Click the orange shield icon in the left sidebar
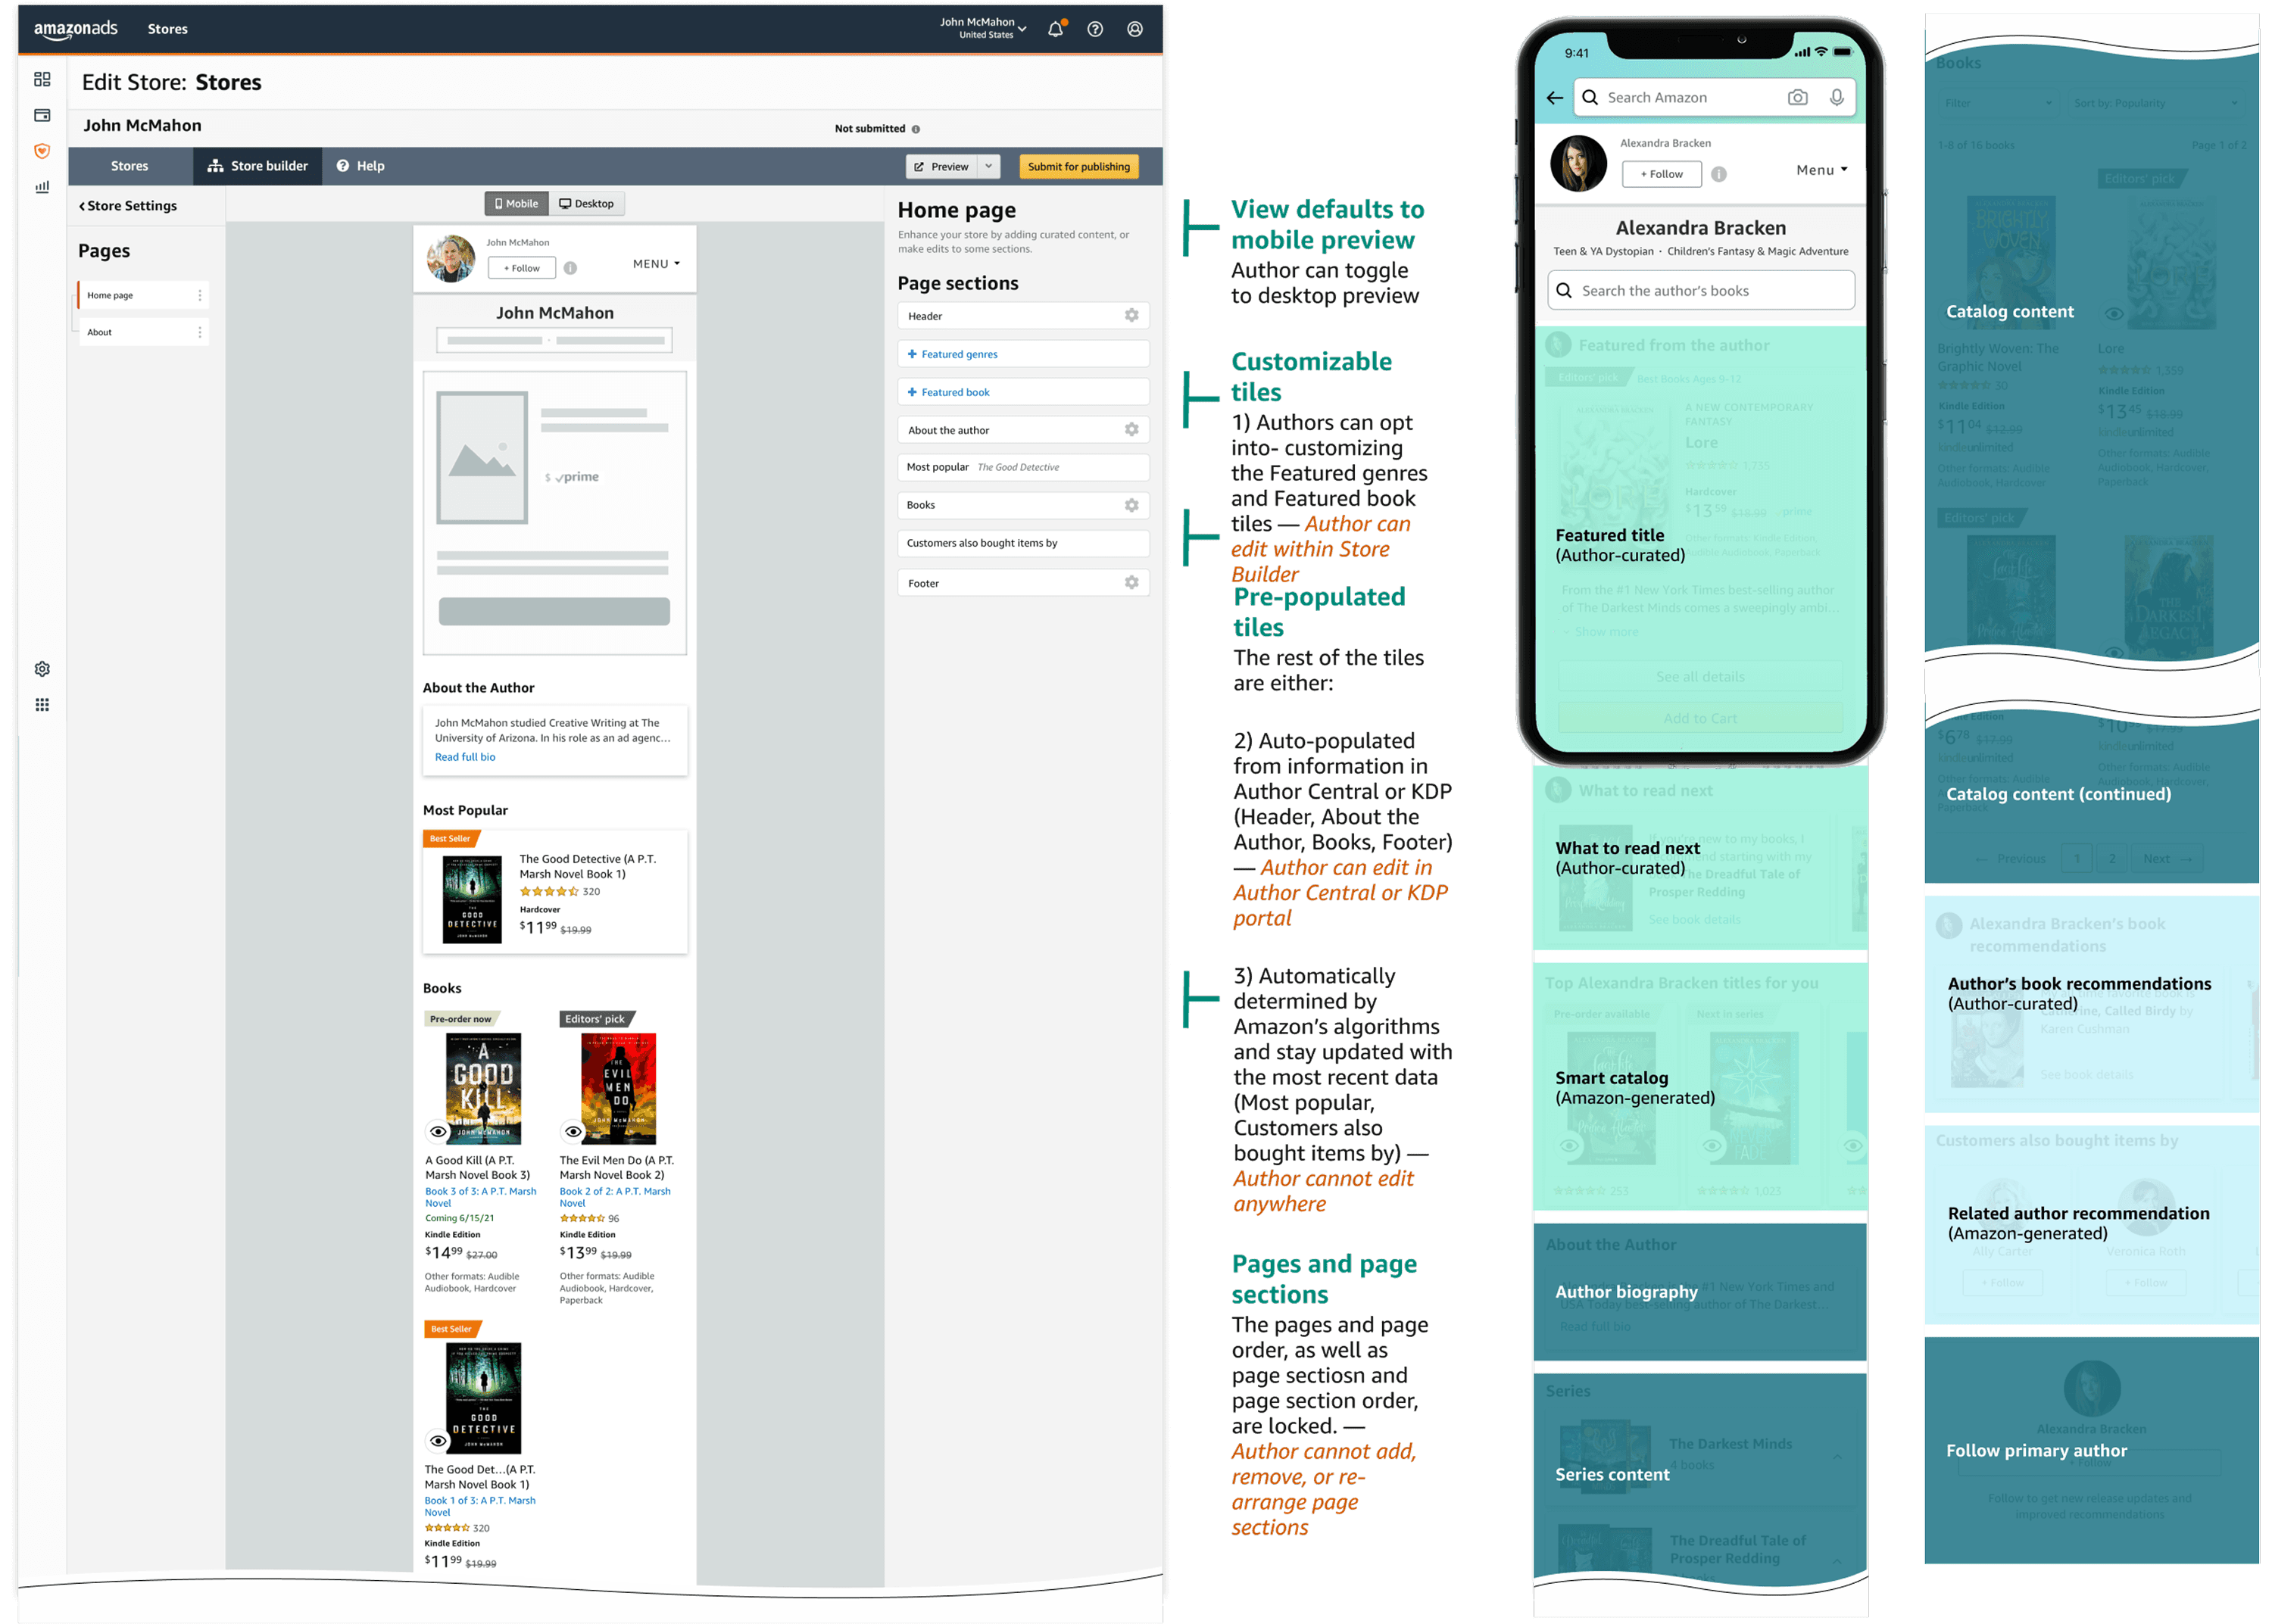This screenshot has height=1624, width=2272. (x=42, y=151)
